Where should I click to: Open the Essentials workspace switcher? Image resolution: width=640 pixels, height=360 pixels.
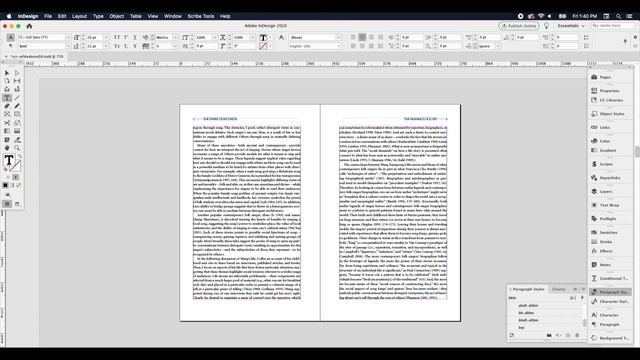point(571,26)
